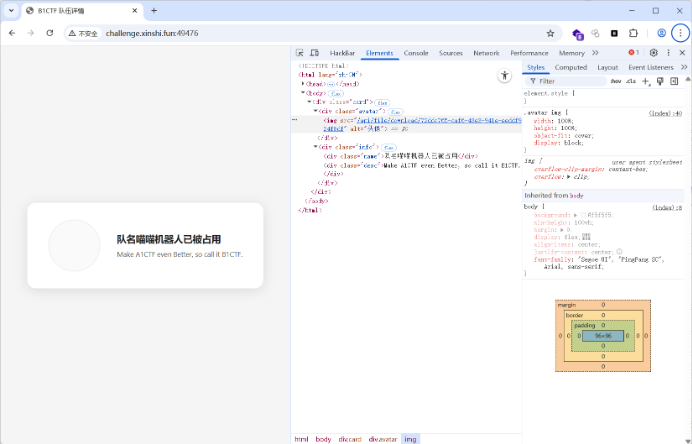Activate the inspect element picker icon
Image resolution: width=692 pixels, height=444 pixels.
point(300,53)
